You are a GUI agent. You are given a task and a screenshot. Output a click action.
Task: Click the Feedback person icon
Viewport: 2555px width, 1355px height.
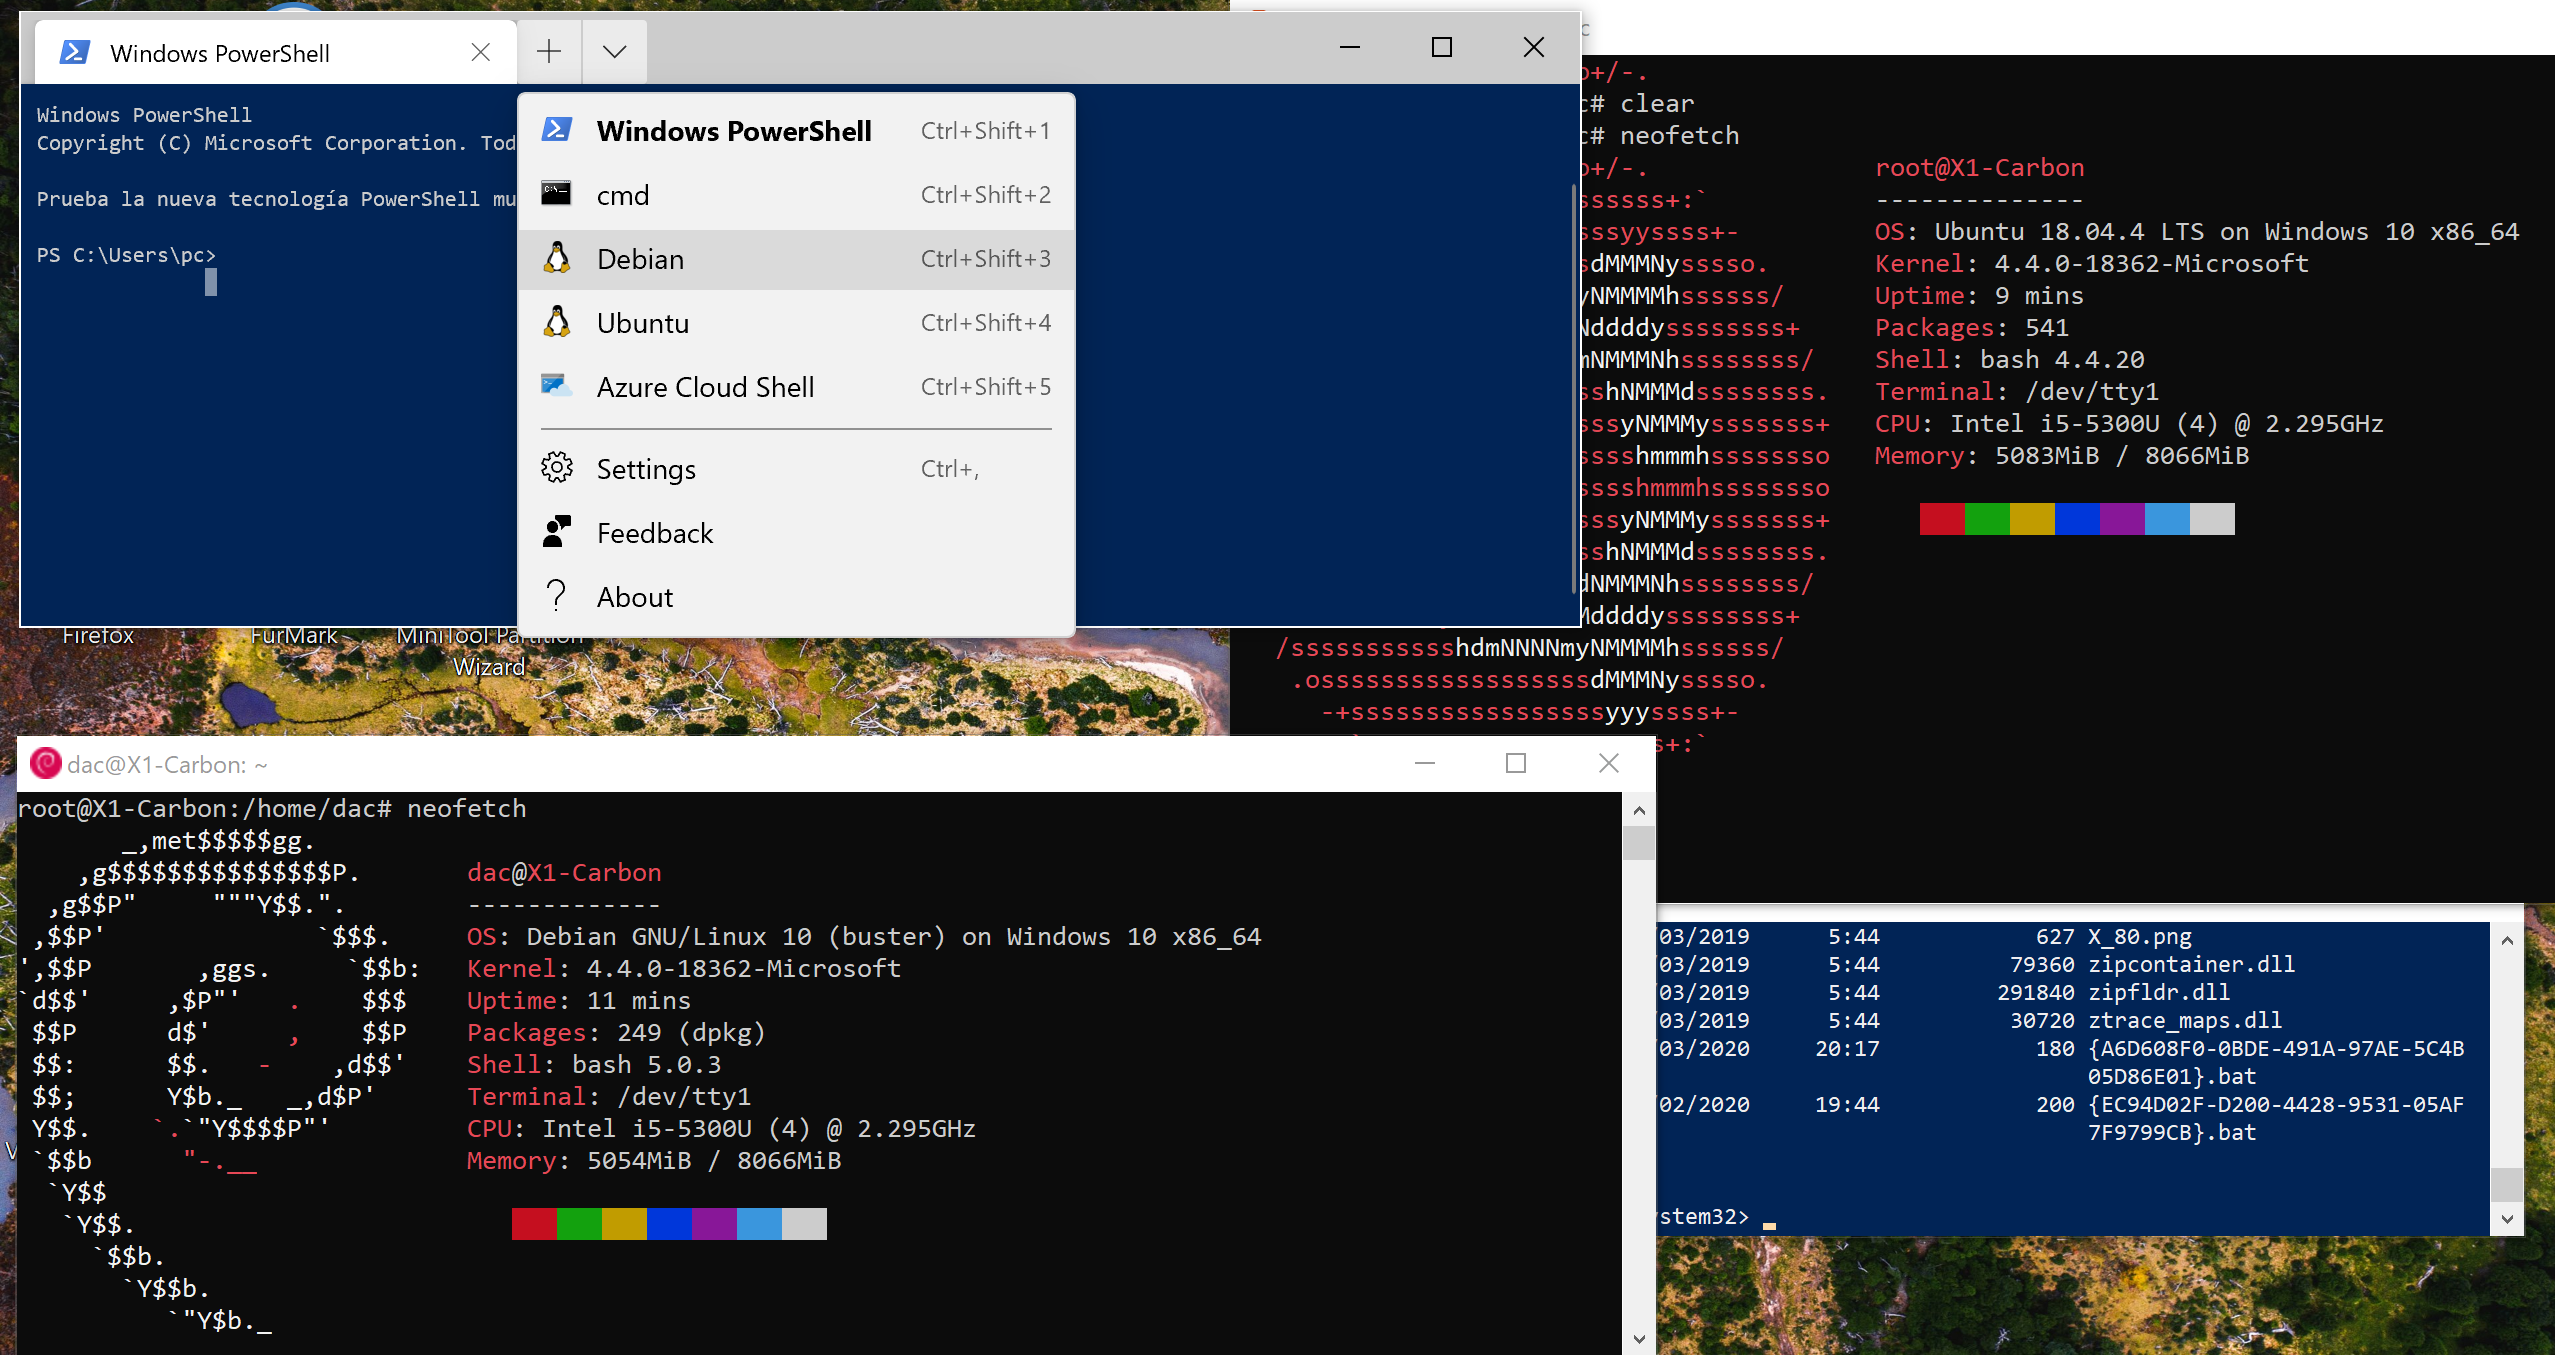click(556, 532)
